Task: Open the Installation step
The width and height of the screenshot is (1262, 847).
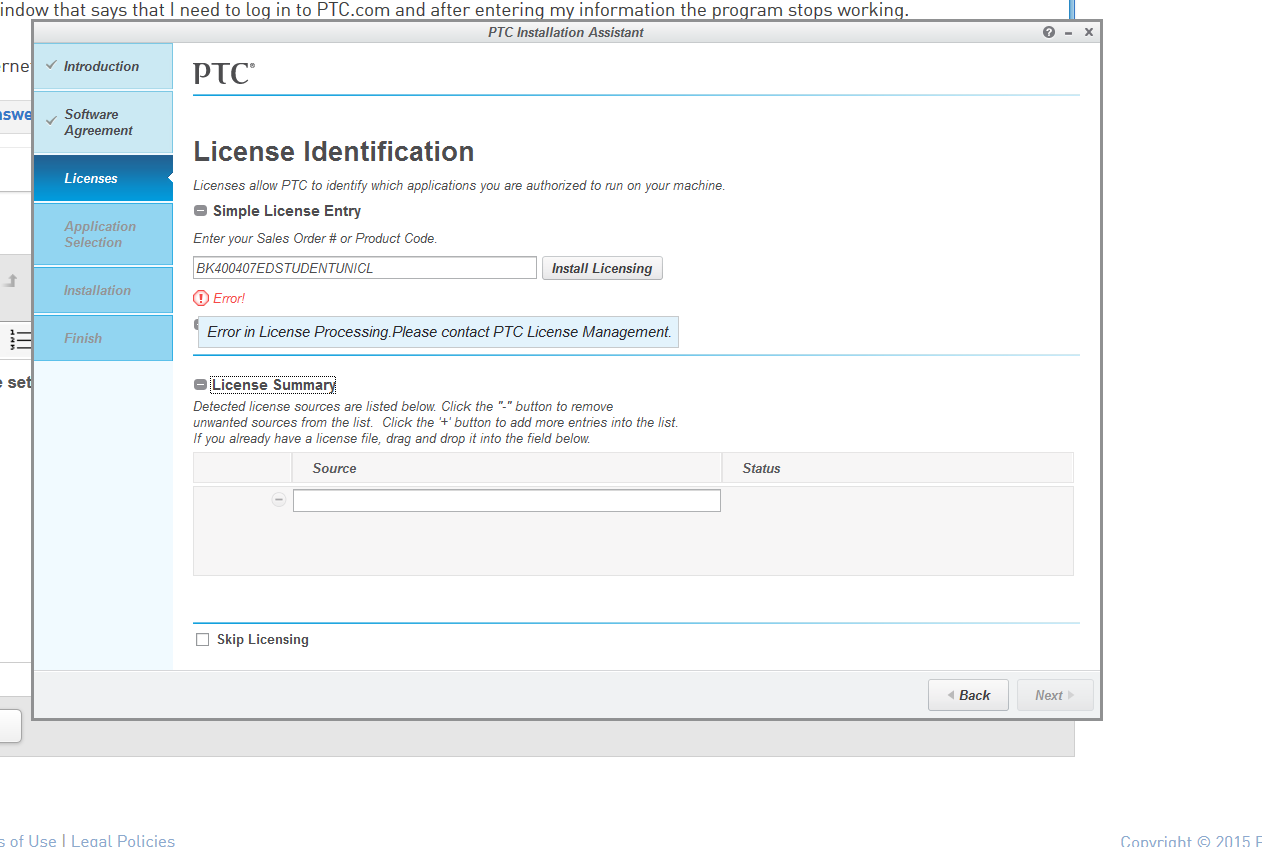Action: tap(102, 290)
